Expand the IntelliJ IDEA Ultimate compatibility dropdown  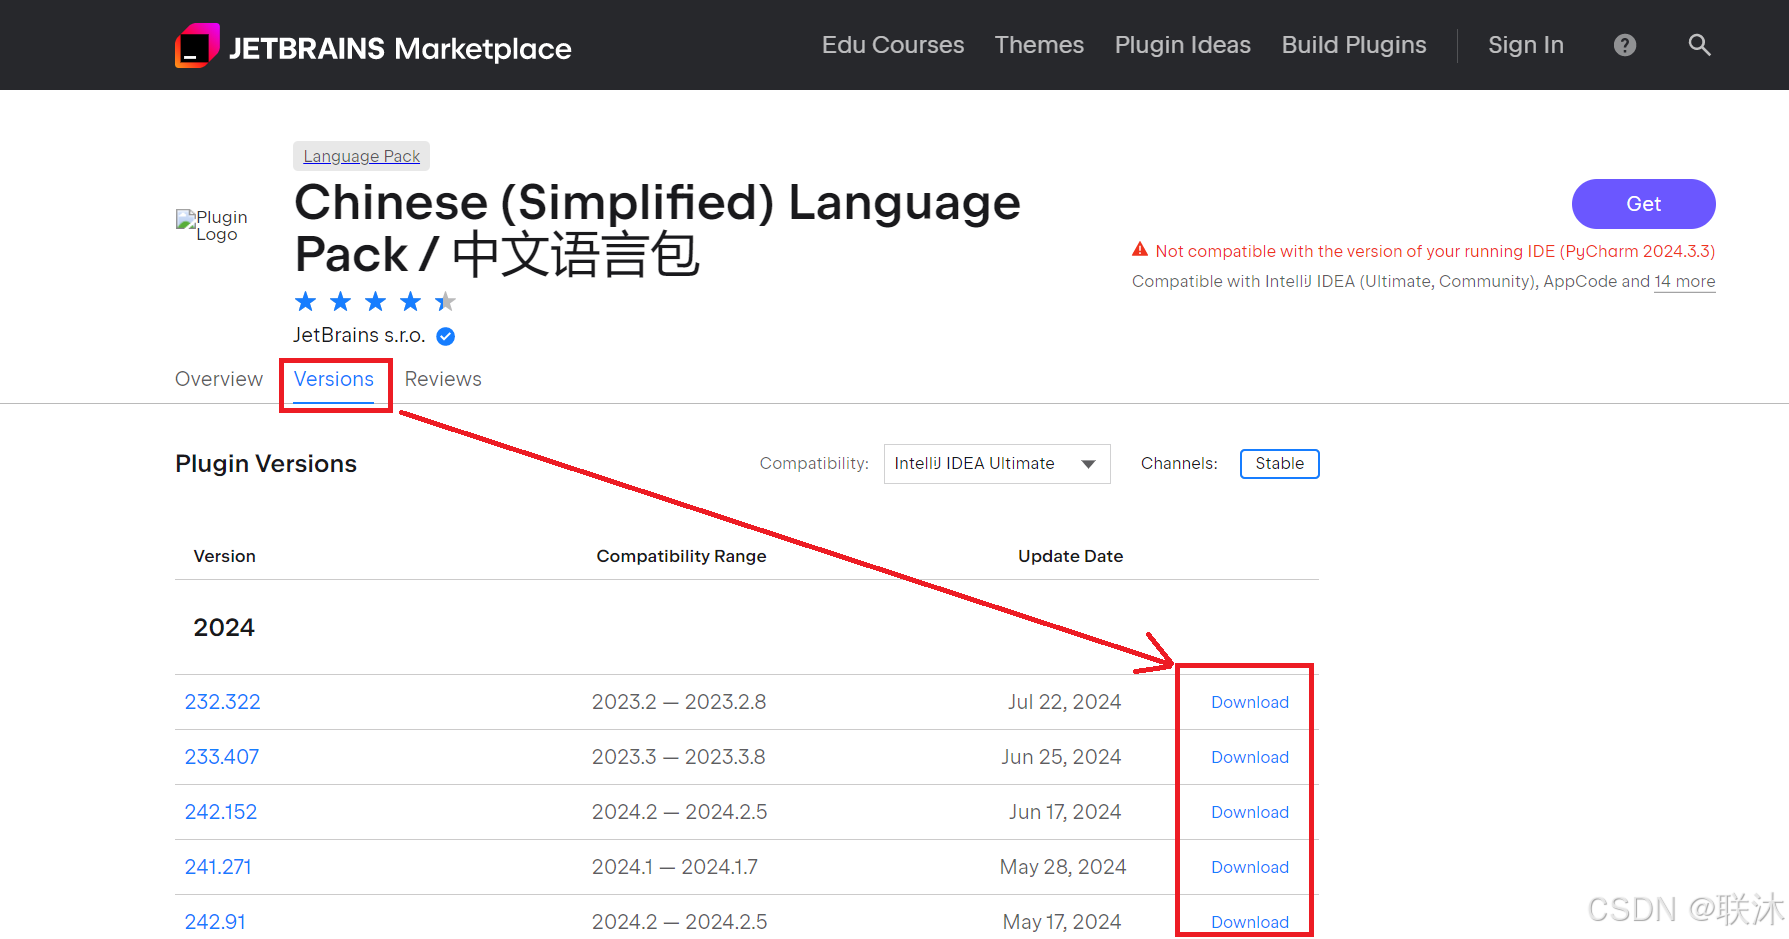click(997, 464)
